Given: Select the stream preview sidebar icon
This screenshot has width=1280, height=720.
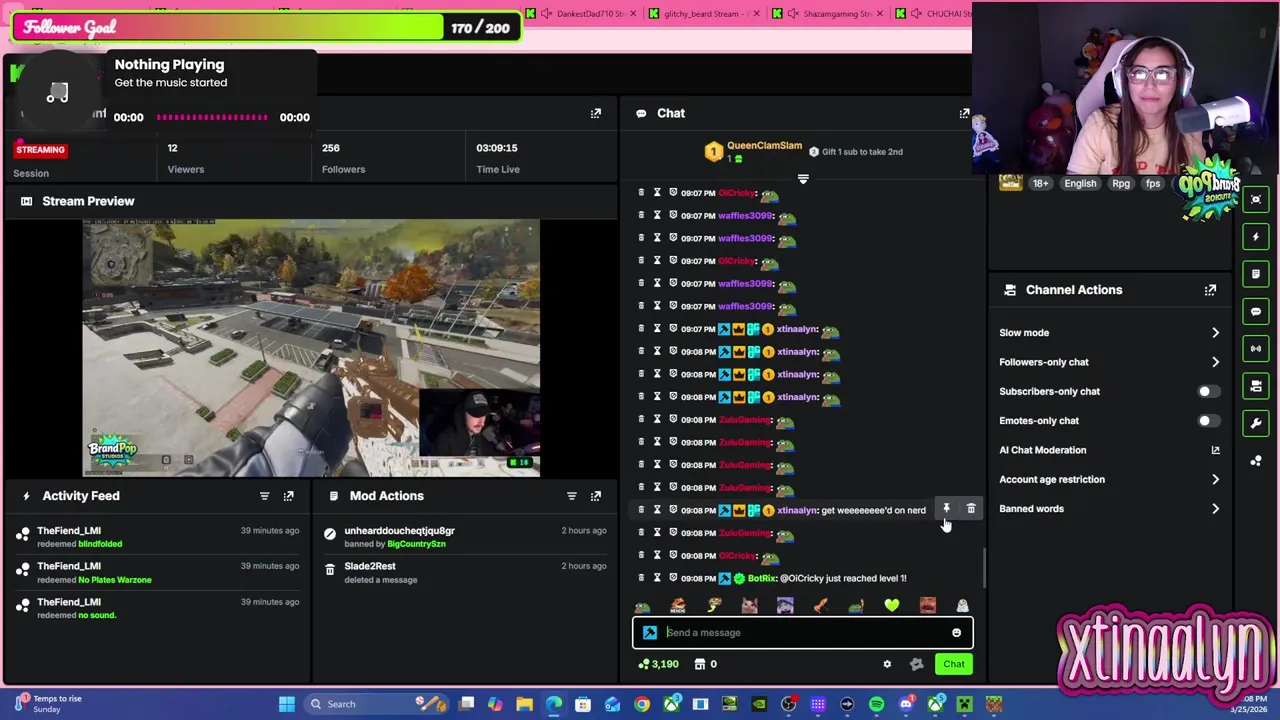Looking at the screenshot, I should tap(1256, 199).
